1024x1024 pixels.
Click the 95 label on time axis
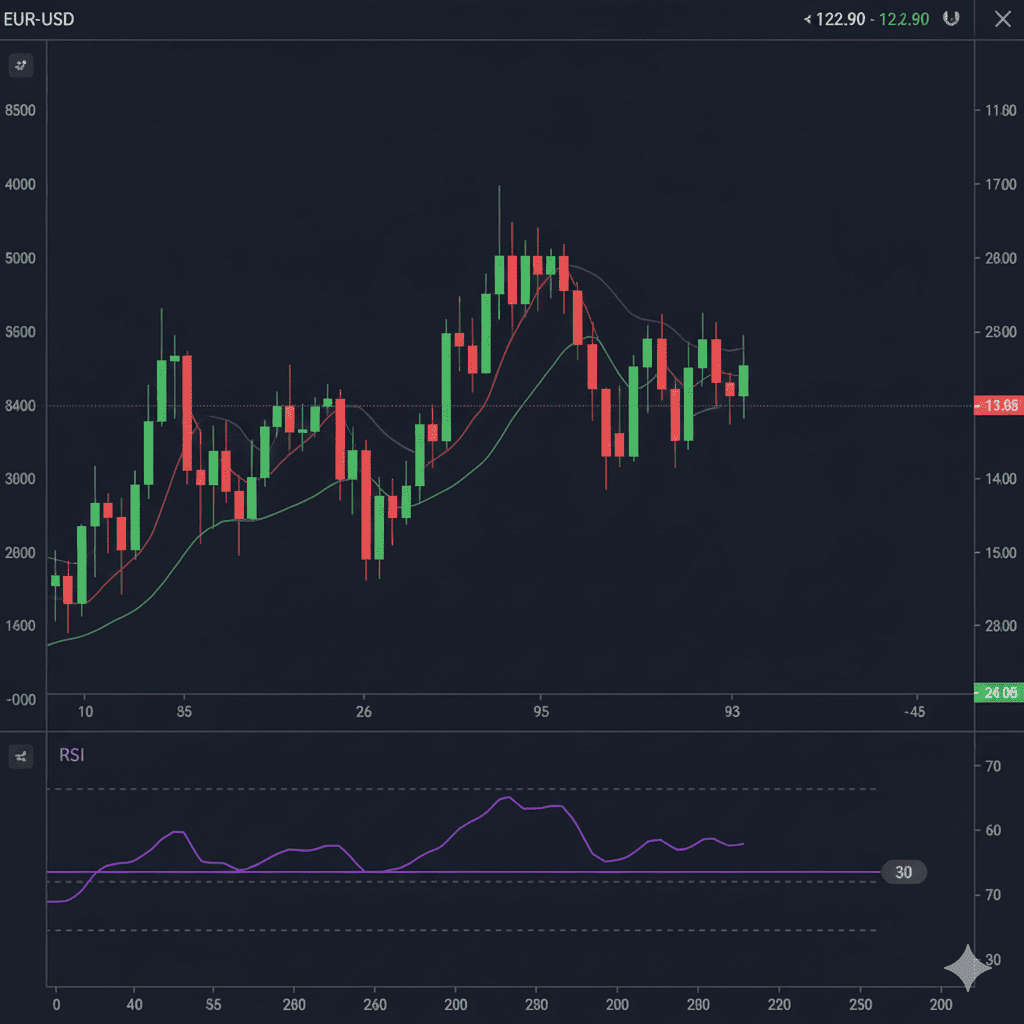point(541,712)
